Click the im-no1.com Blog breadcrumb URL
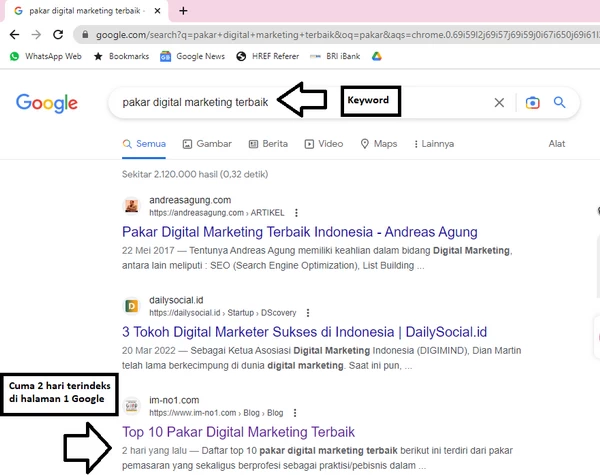 (x=216, y=413)
